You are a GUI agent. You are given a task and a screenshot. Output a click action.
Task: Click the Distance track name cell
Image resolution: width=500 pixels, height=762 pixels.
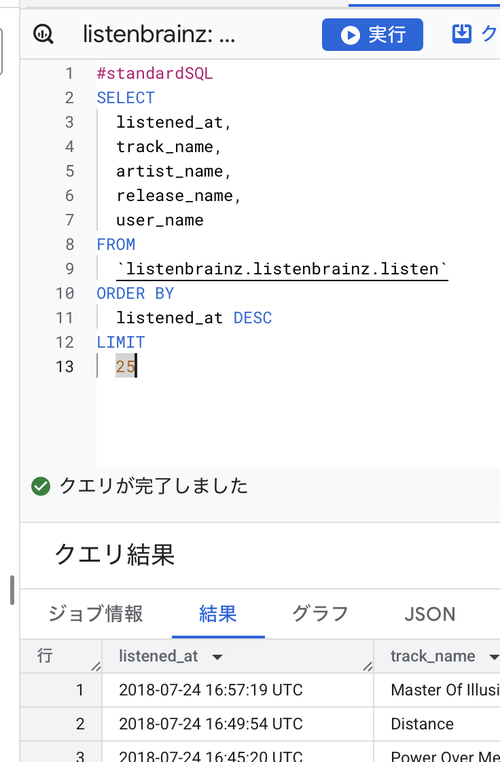(x=437, y=724)
